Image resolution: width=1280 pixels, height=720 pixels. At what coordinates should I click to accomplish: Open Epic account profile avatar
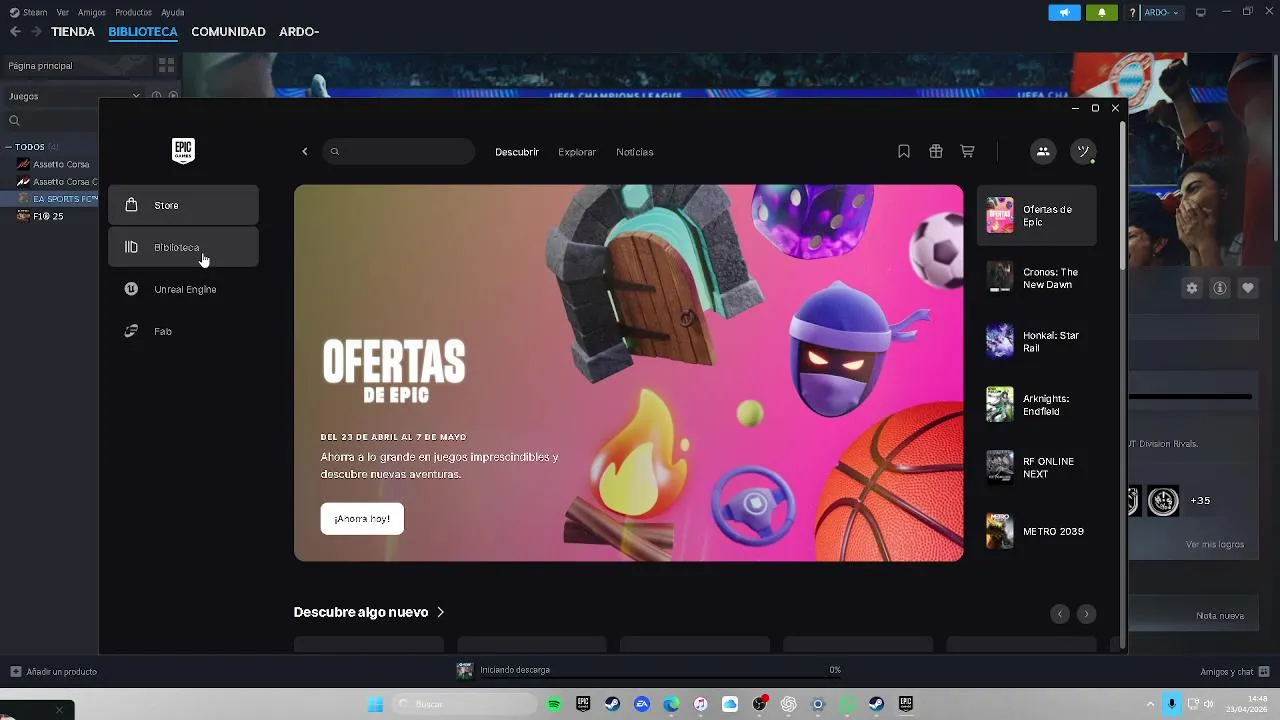point(1083,151)
